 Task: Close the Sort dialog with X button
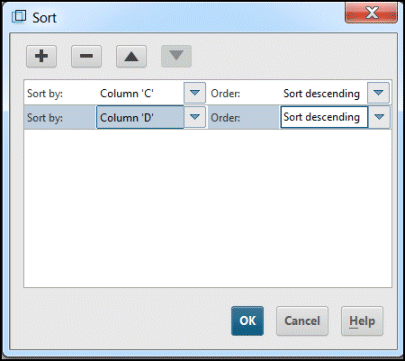(371, 13)
